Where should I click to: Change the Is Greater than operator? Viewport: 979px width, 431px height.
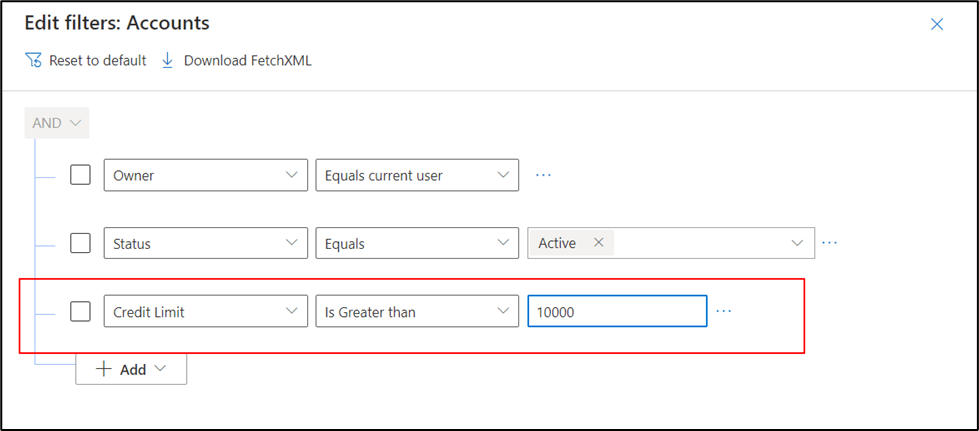pyautogui.click(x=417, y=312)
